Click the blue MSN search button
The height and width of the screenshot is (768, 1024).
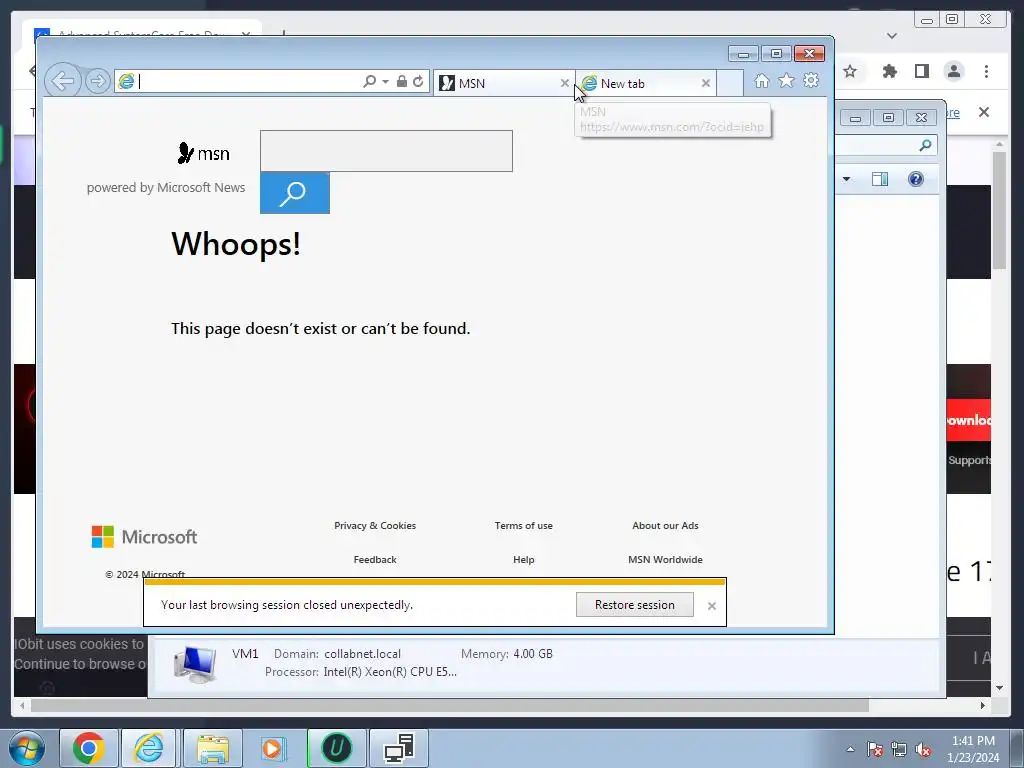(295, 193)
